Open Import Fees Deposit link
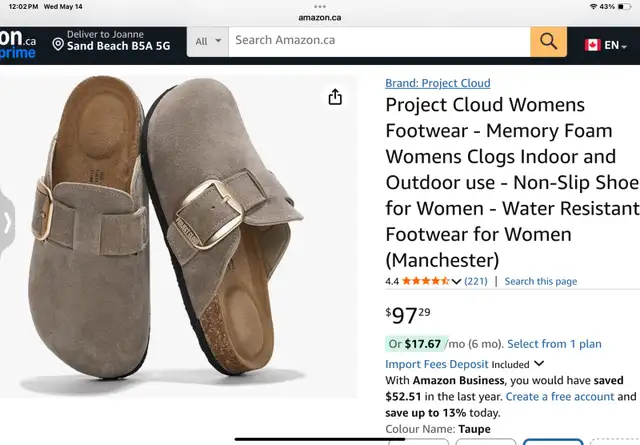 (436, 364)
